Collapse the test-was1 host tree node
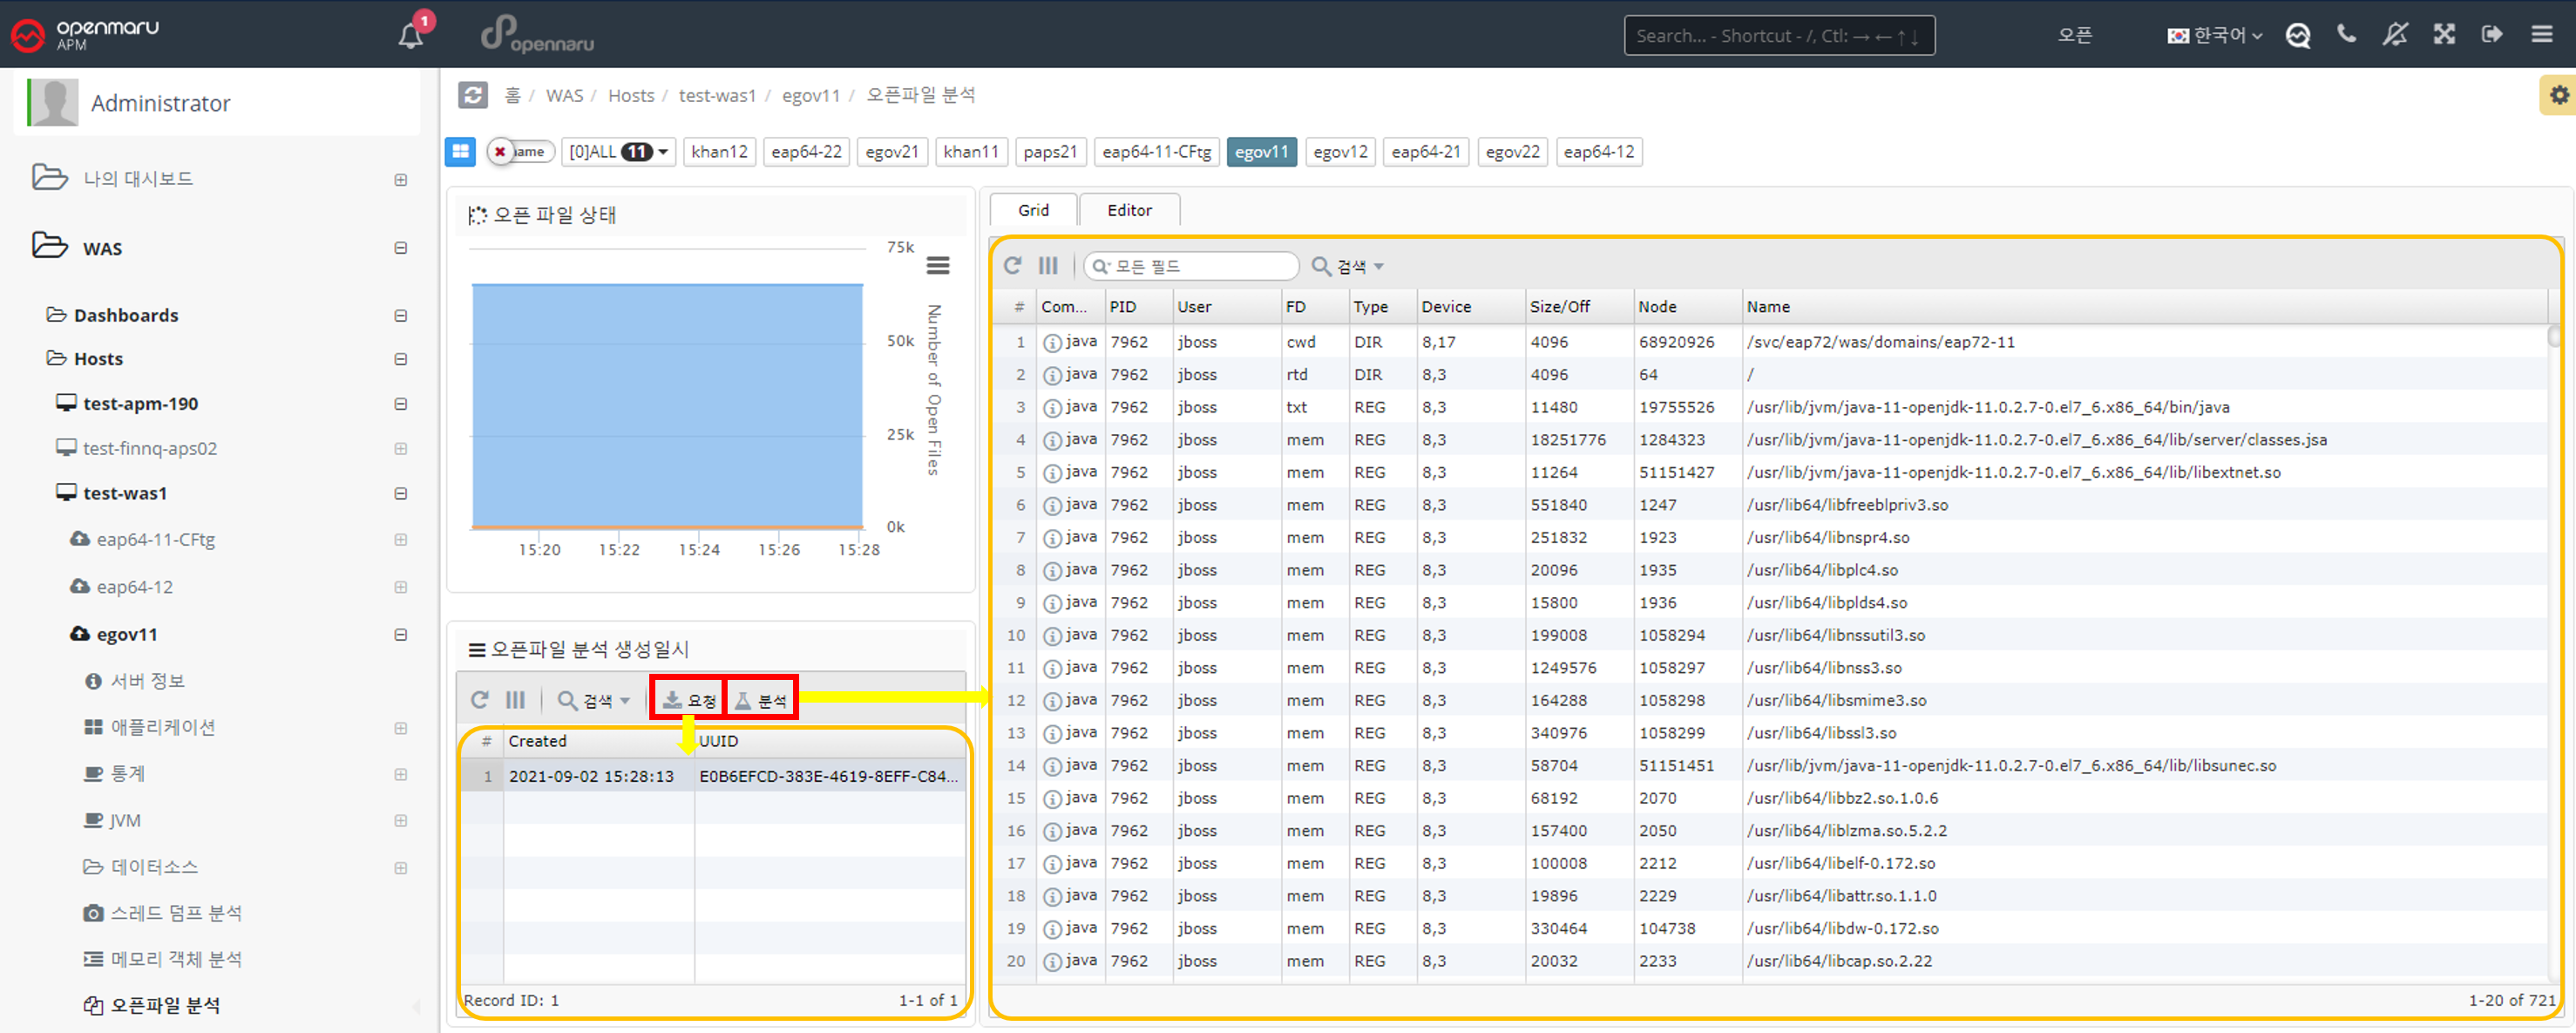Viewport: 2576px width, 1033px height. coord(401,494)
